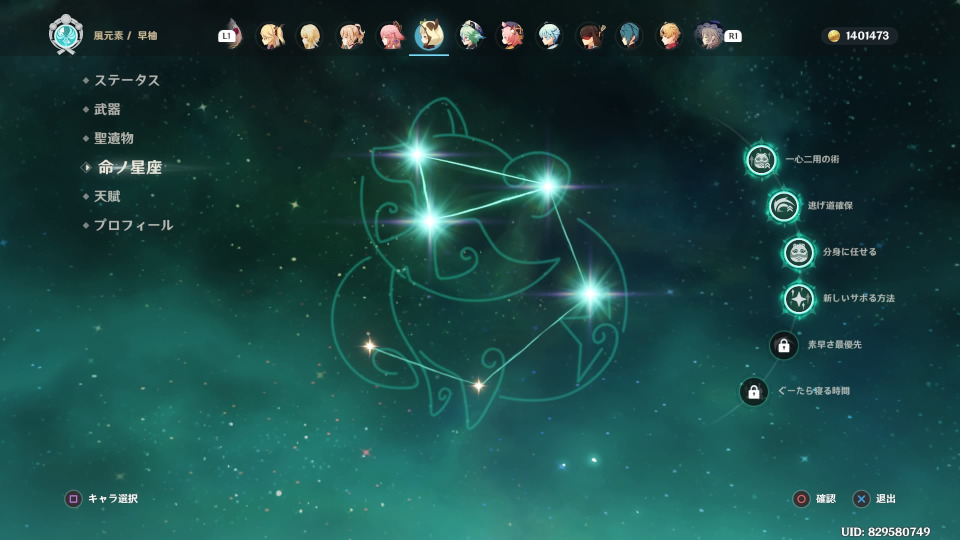Screen dimensions: 960x540
Task: Click the 風元素 / 早柚 character title
Action: pyautogui.click(x=125, y=36)
